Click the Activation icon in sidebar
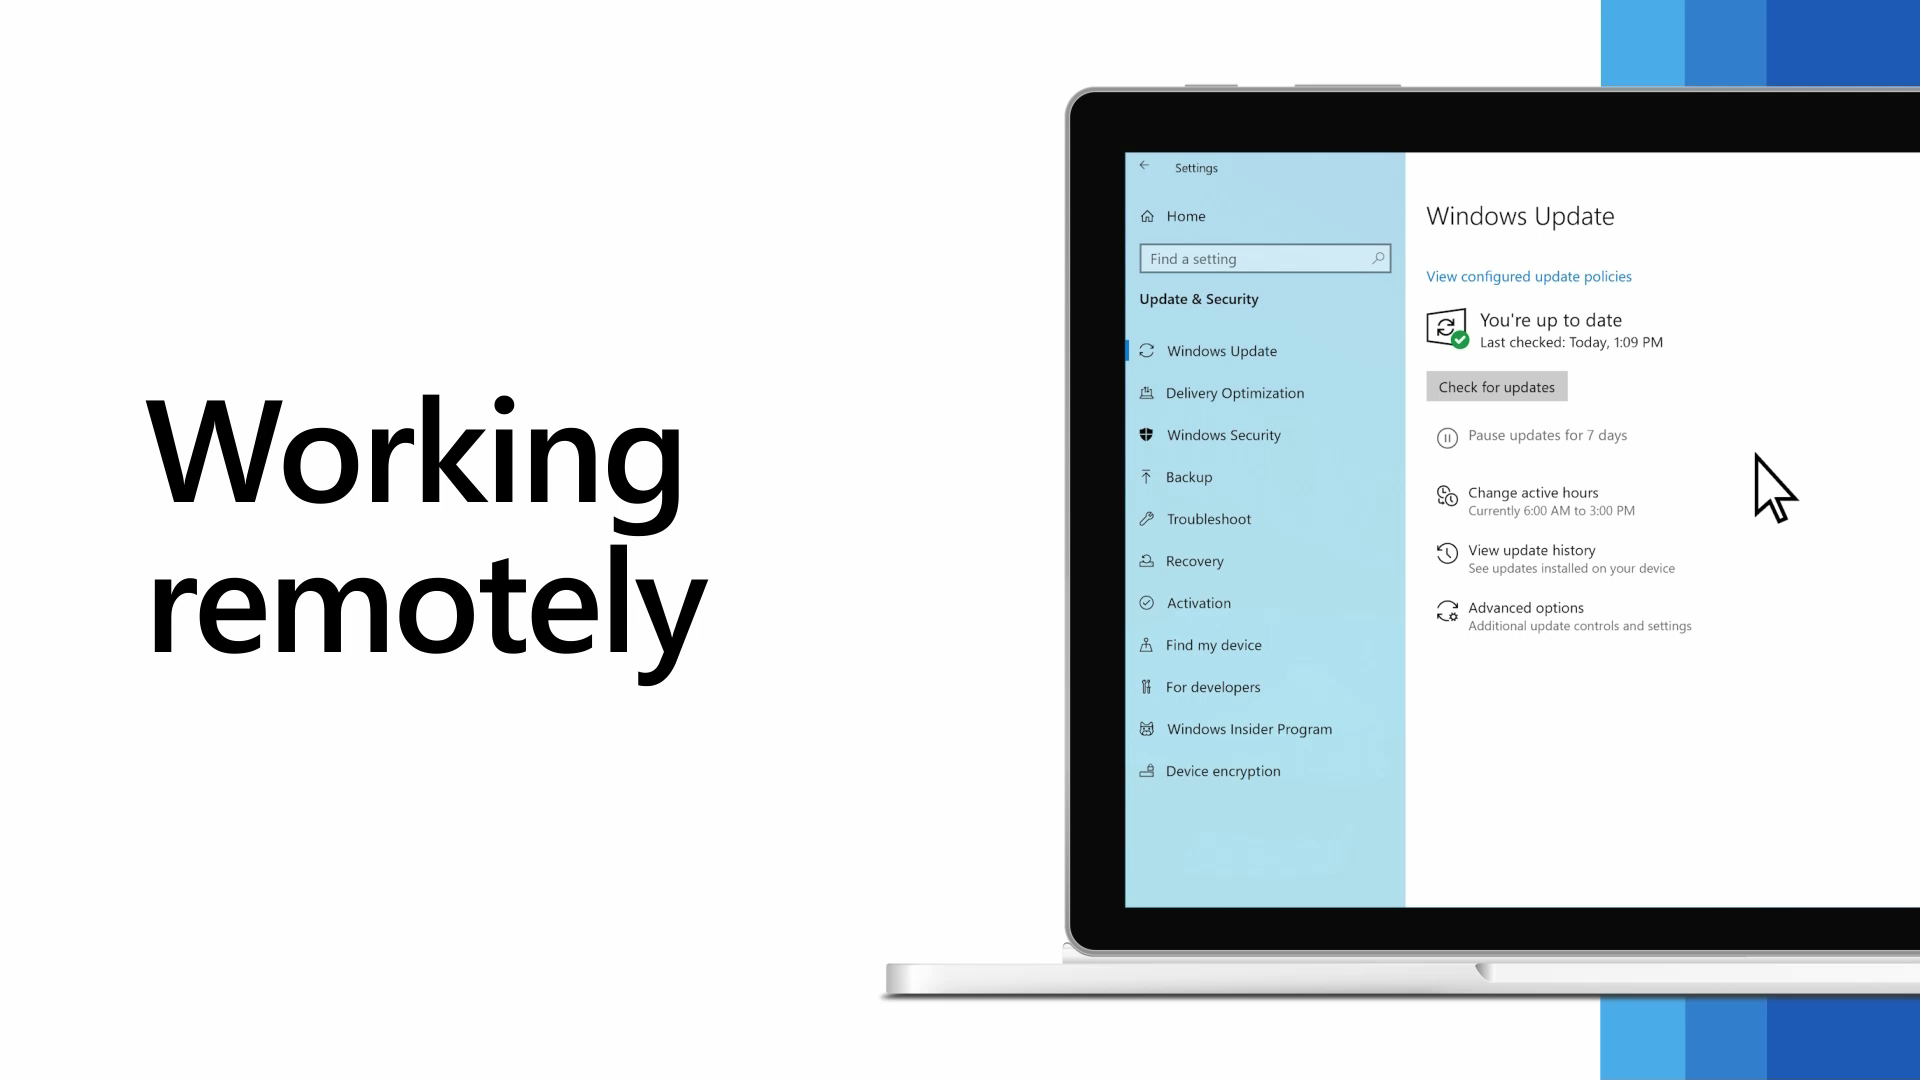The height and width of the screenshot is (1080, 1920). point(1146,603)
